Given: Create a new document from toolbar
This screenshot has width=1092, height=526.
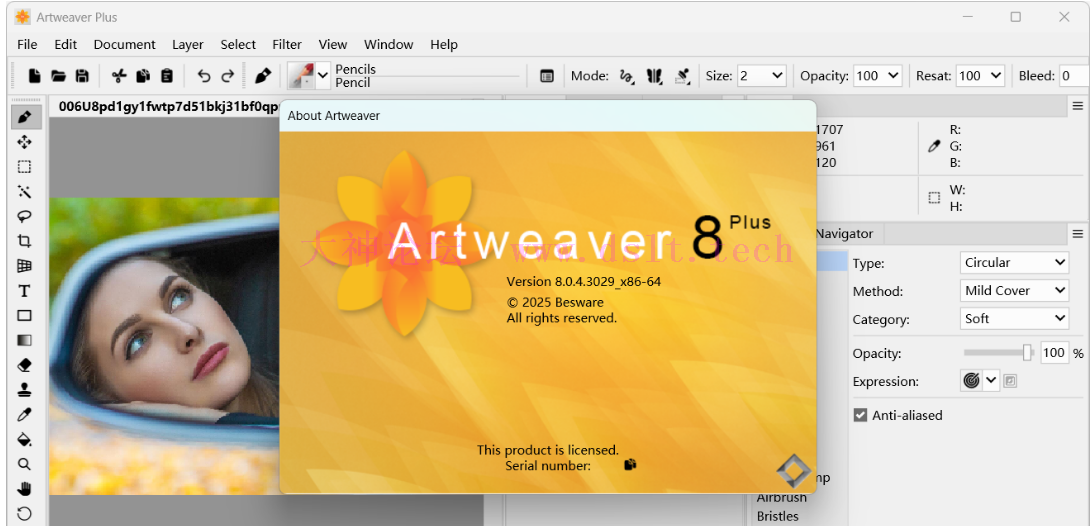Looking at the screenshot, I should (35, 76).
